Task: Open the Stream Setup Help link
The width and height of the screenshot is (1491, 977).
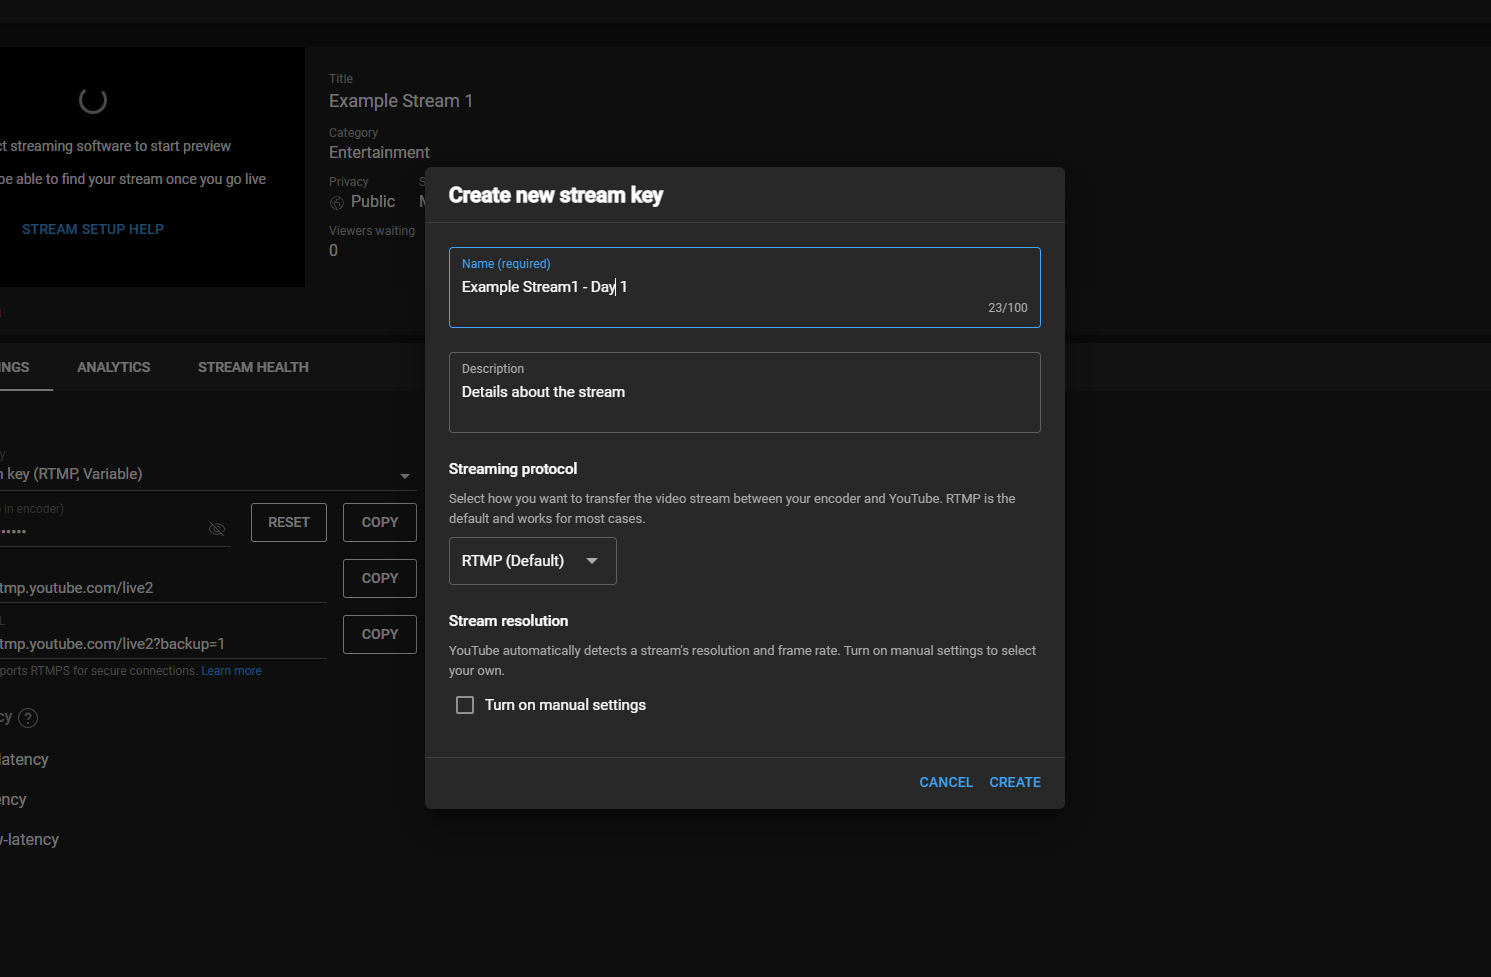Action: (x=93, y=229)
